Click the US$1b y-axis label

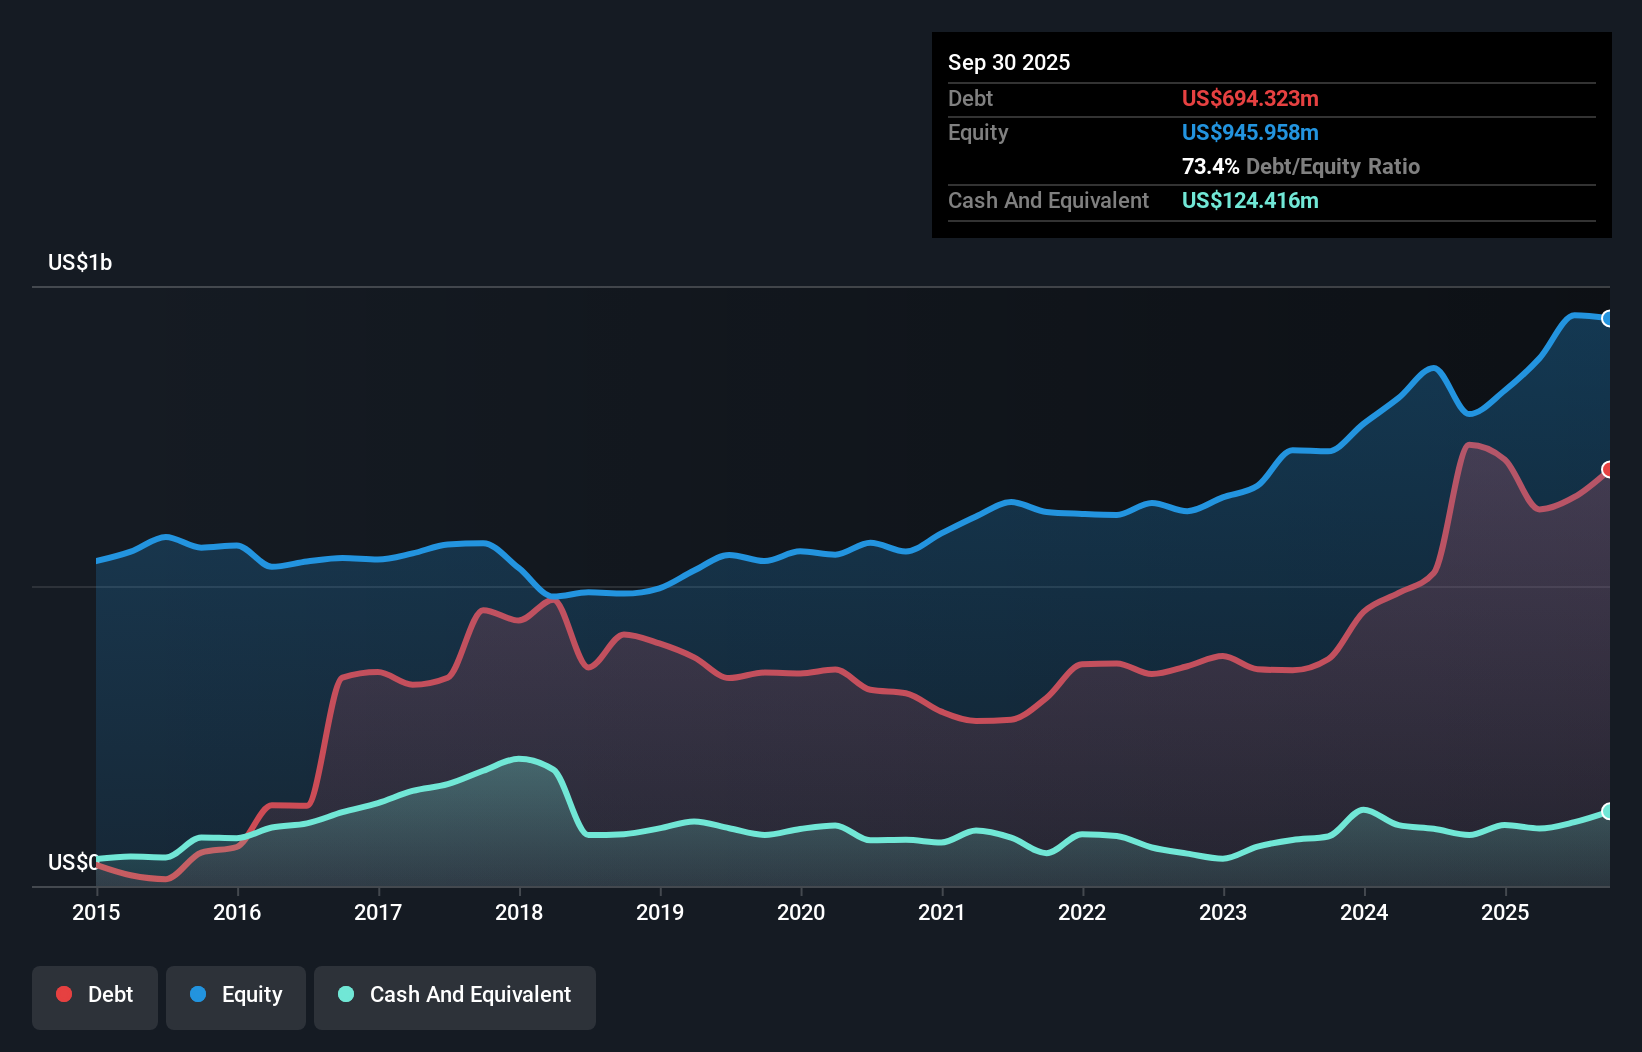[80, 263]
